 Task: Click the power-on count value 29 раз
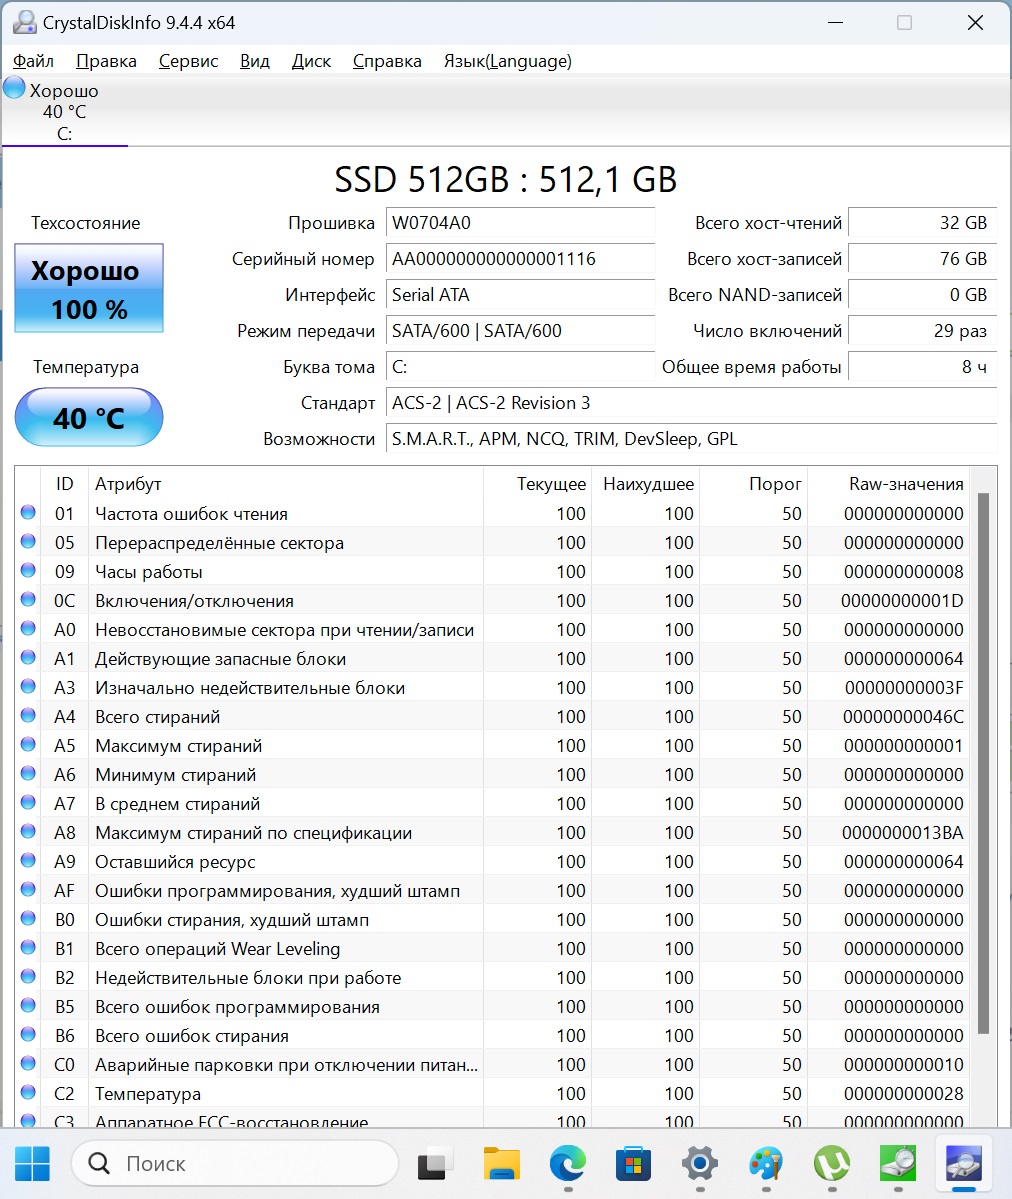point(923,331)
